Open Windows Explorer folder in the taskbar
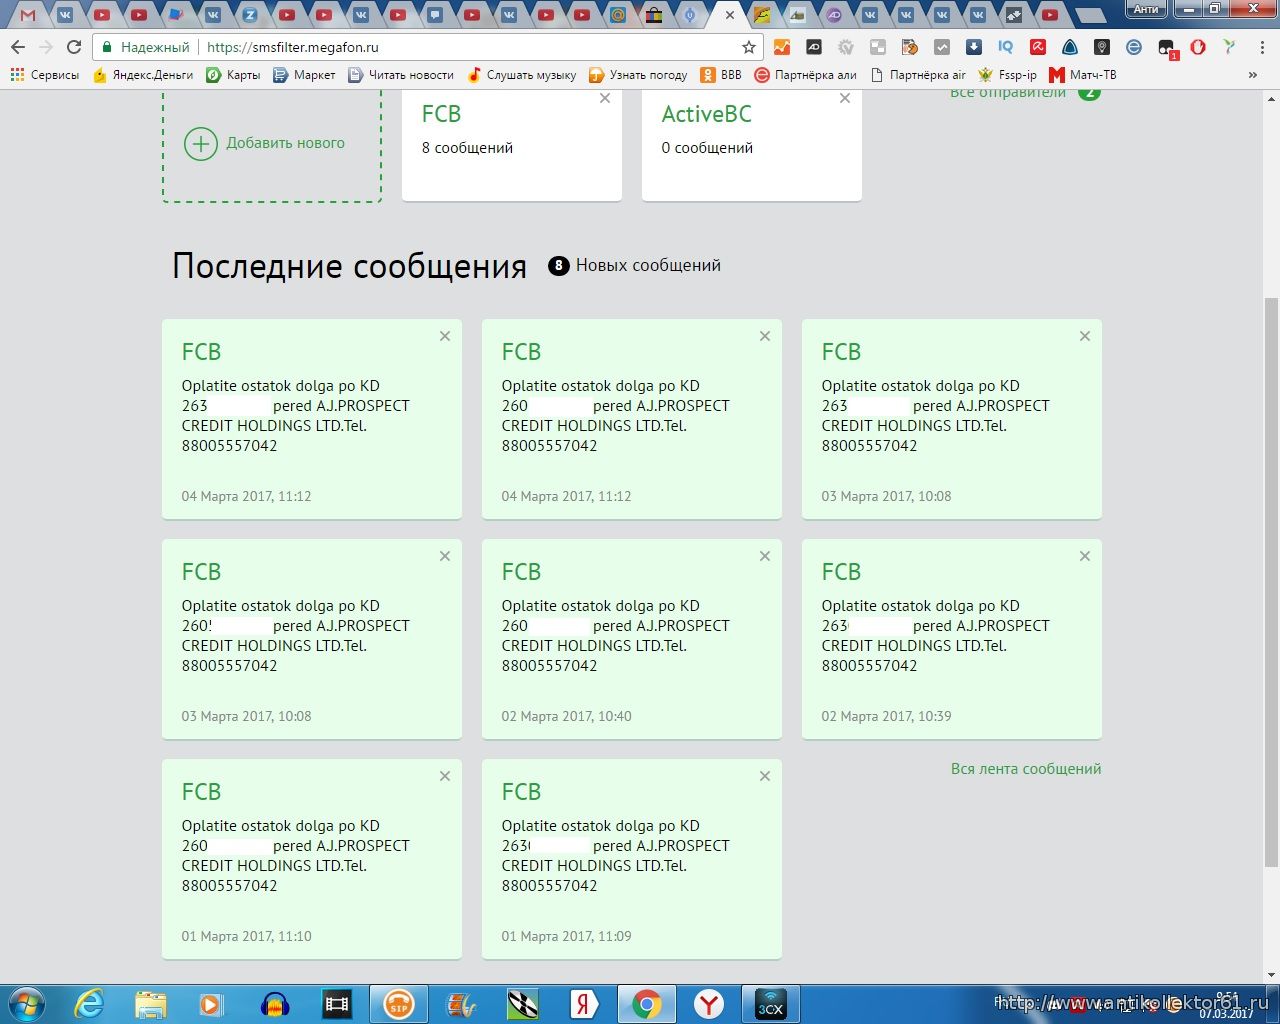This screenshot has height=1024, width=1280. [151, 1004]
